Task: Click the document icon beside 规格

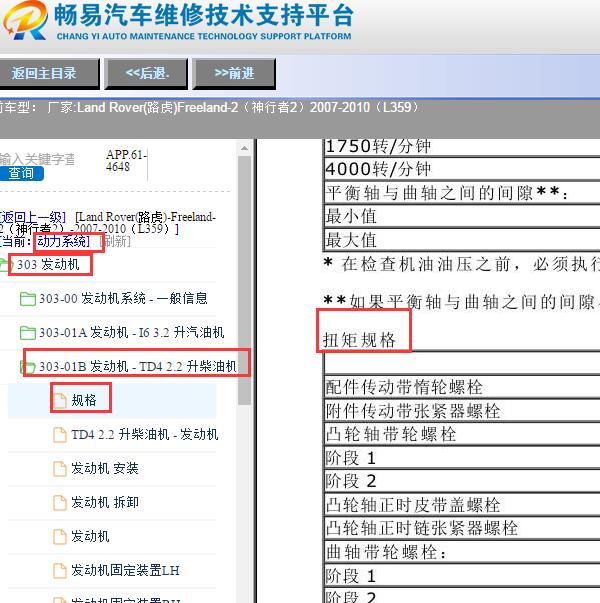Action: [60, 401]
